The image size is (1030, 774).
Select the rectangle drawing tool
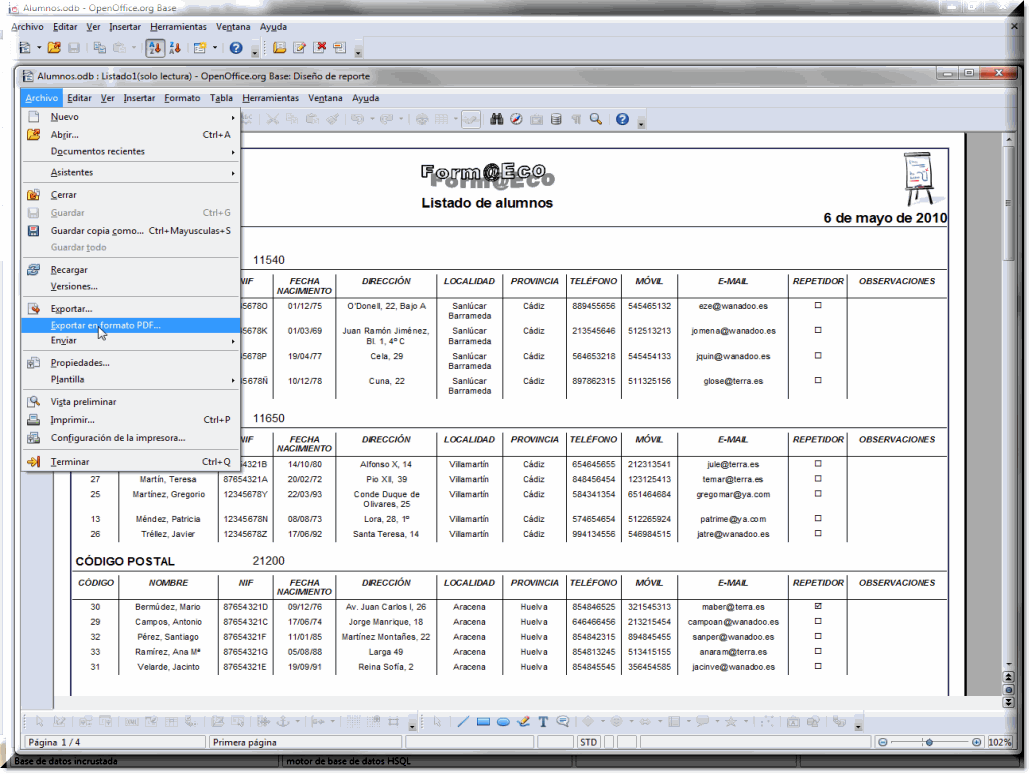pyautogui.click(x=484, y=721)
